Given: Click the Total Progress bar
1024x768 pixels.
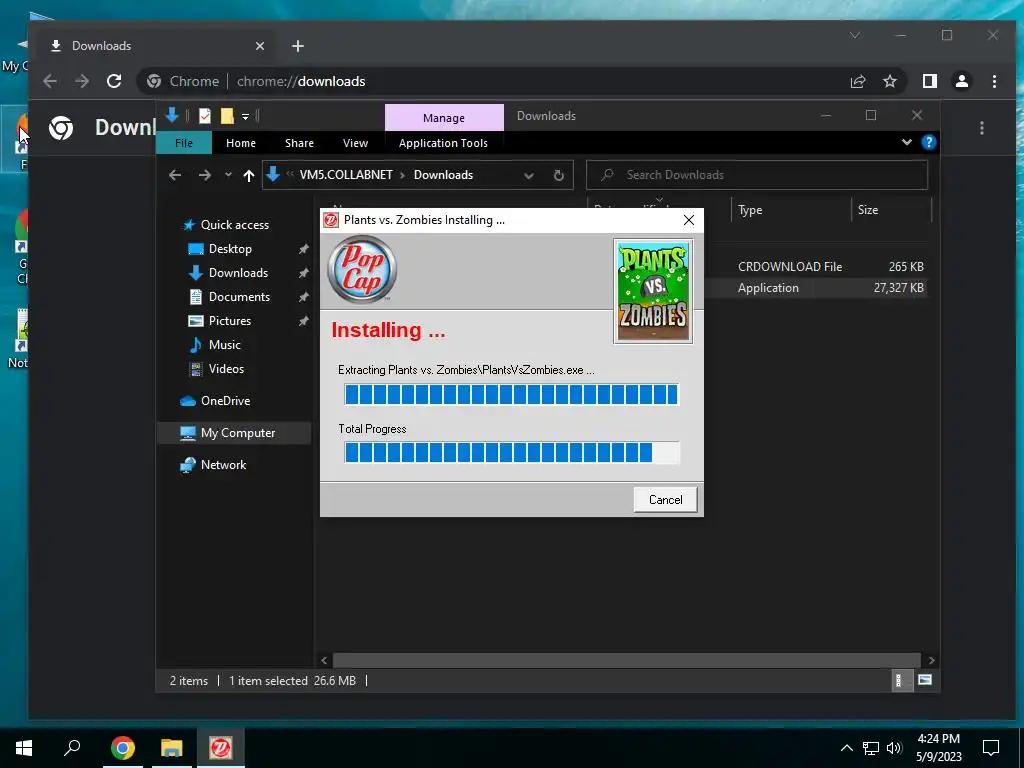Looking at the screenshot, I should [511, 452].
